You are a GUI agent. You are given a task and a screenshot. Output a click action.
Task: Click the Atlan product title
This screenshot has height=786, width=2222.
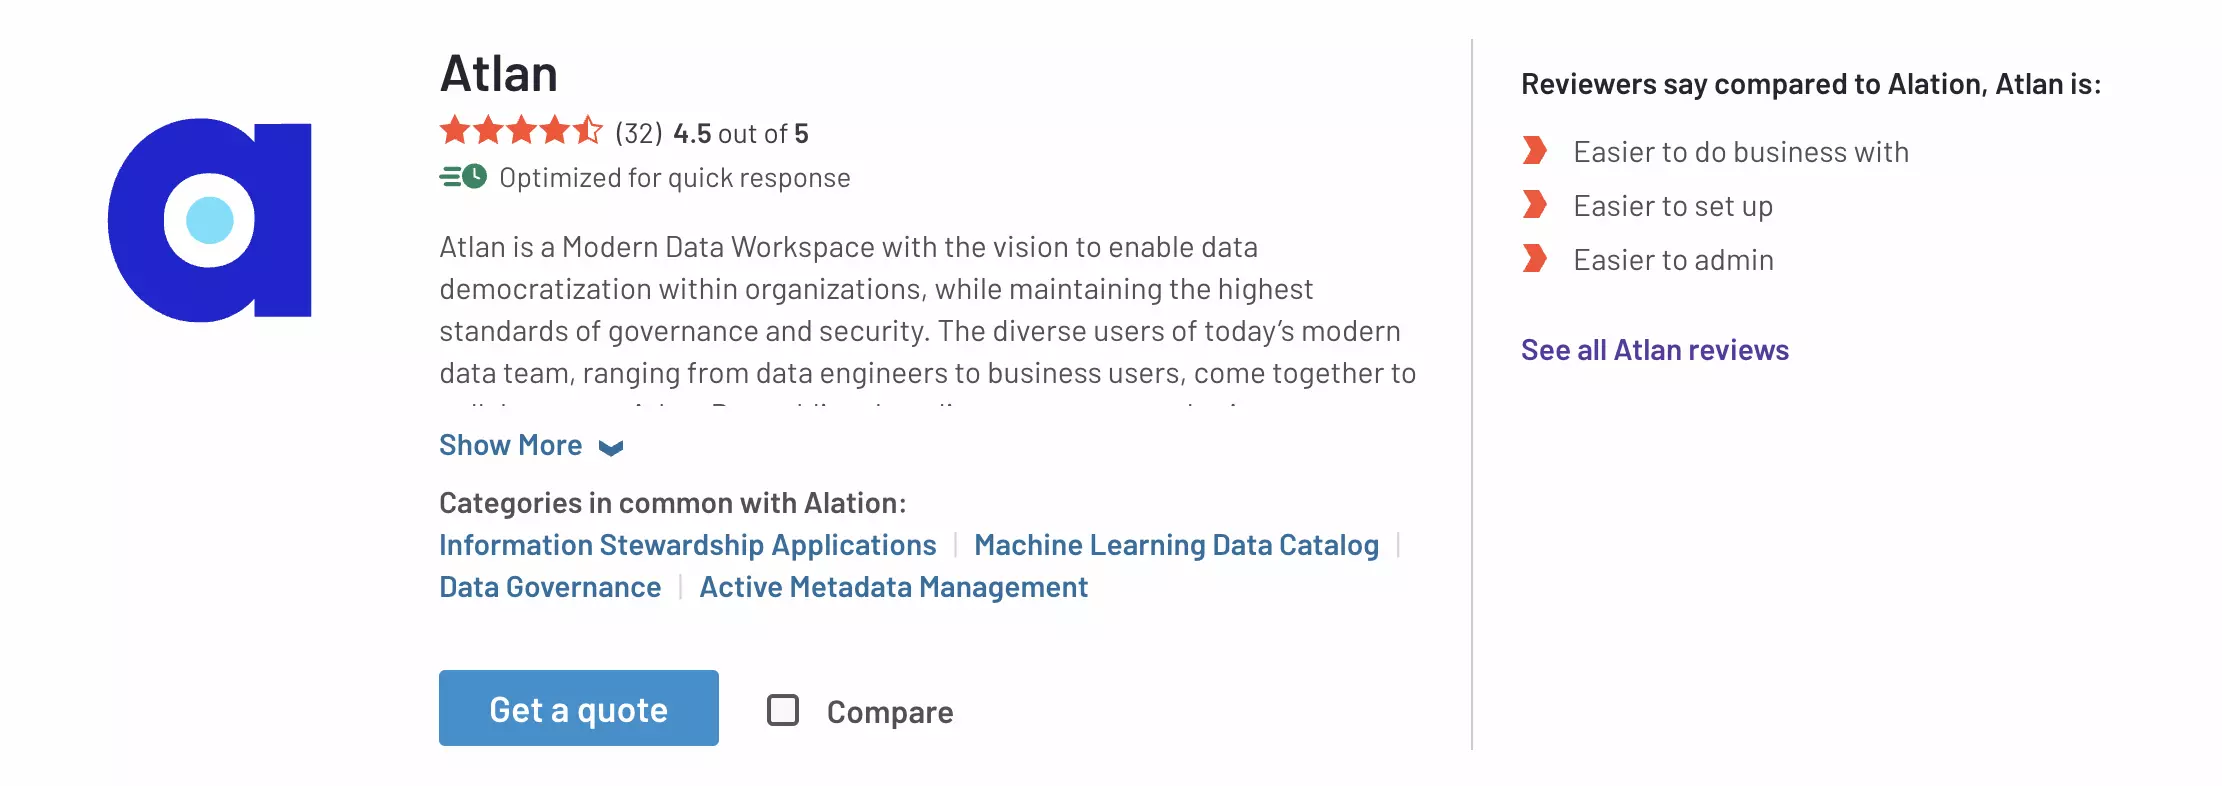499,74
